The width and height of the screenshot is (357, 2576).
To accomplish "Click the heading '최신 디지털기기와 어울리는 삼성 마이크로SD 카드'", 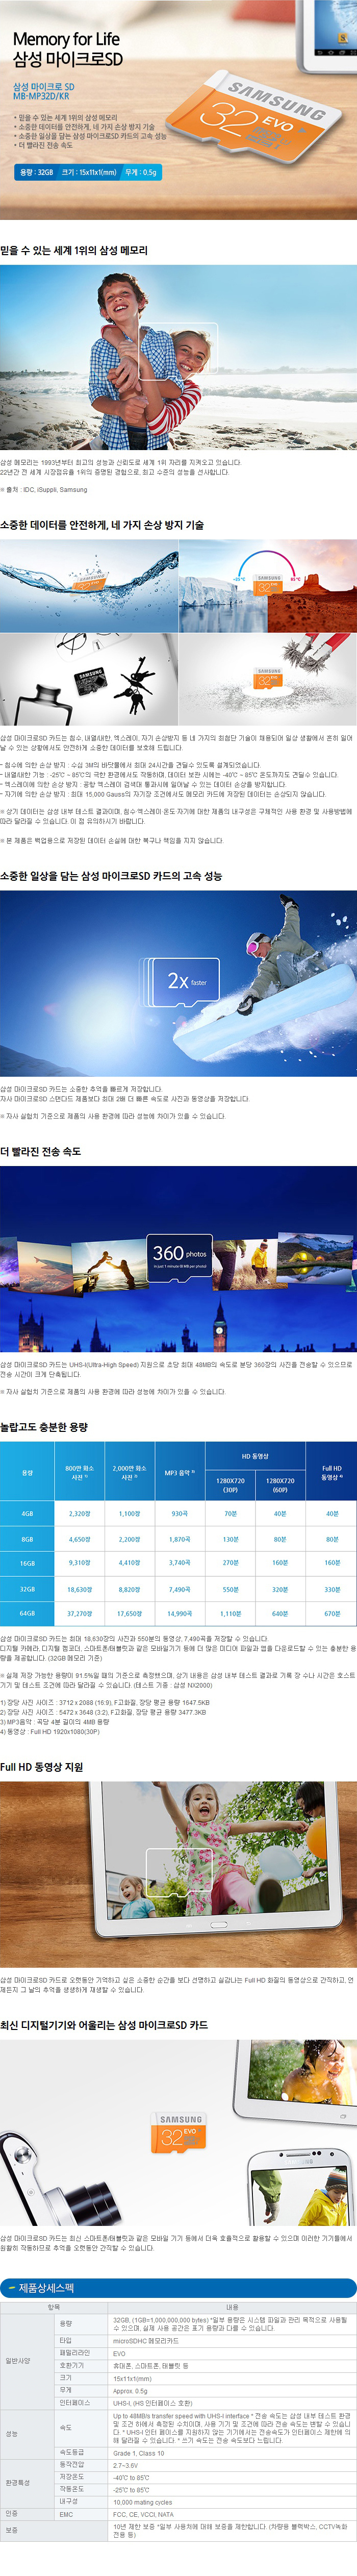I will point(104,2025).
